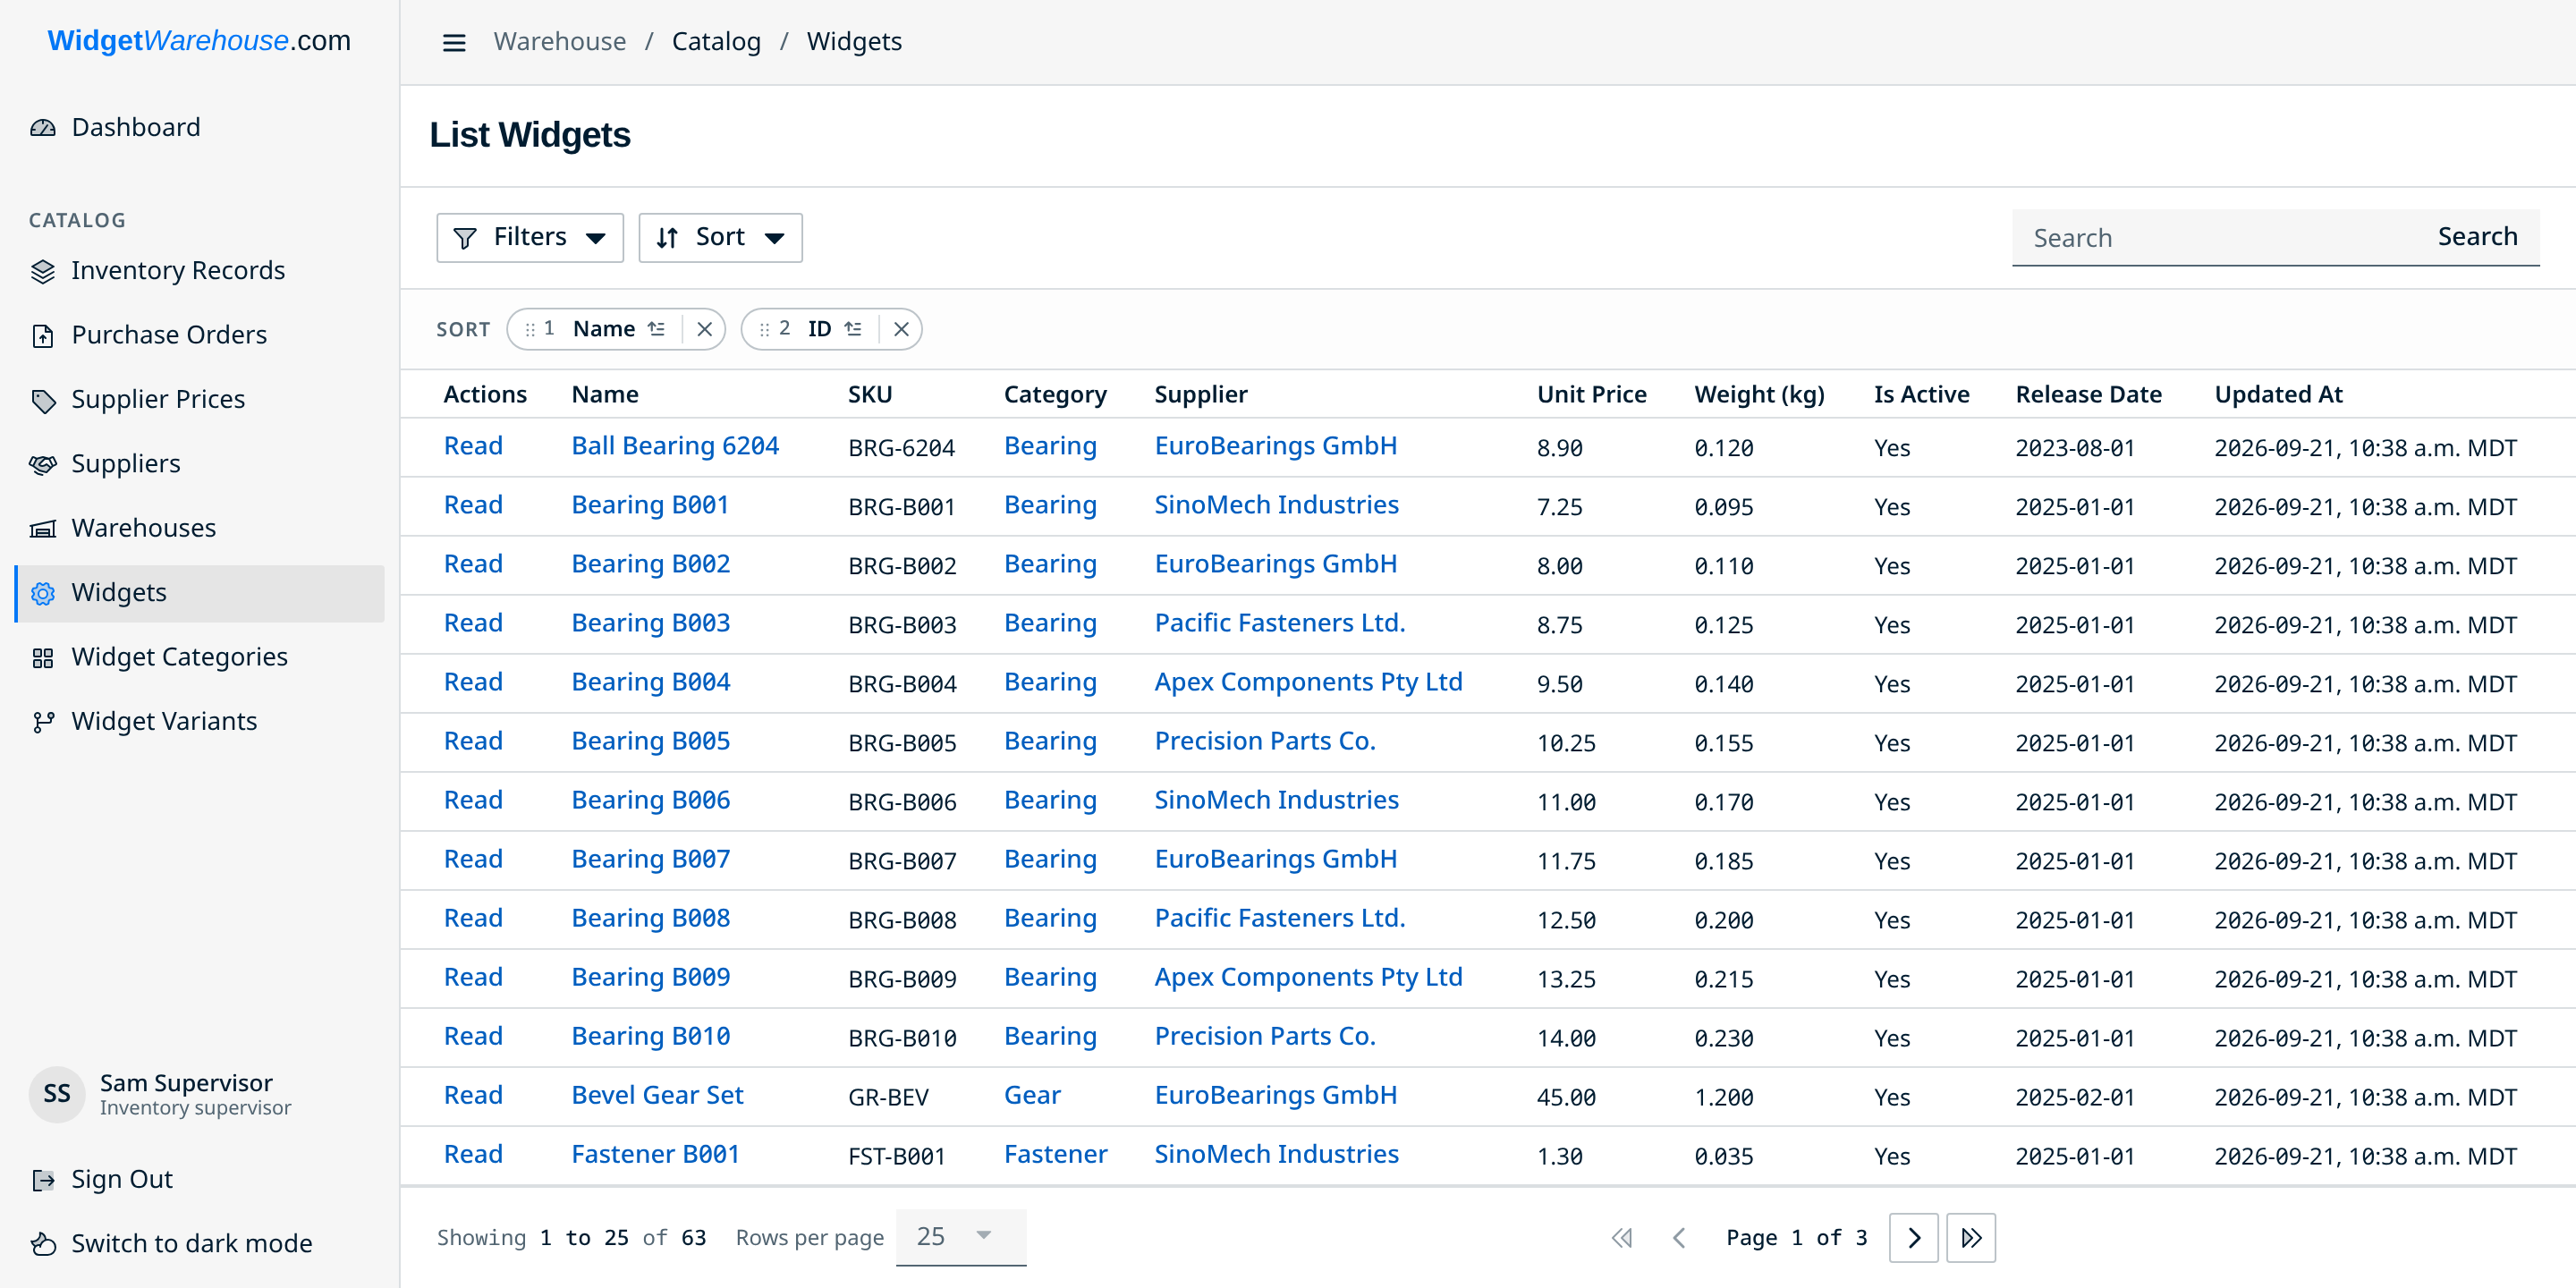This screenshot has width=2576, height=1288.
Task: Toggle ID sort direction icon
Action: pos(853,329)
